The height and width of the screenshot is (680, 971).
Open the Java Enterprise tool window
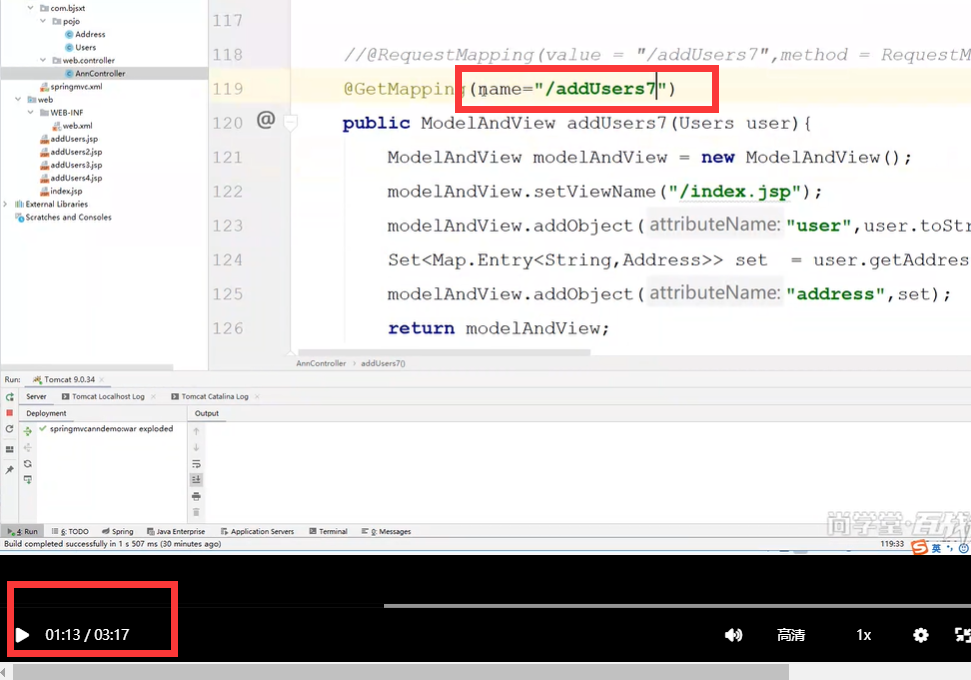pos(176,531)
